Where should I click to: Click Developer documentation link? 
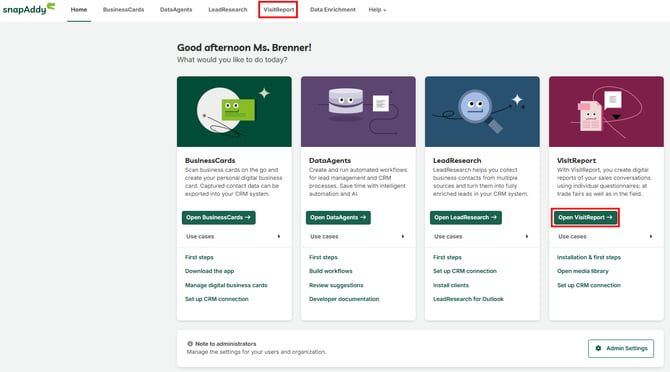coord(344,299)
